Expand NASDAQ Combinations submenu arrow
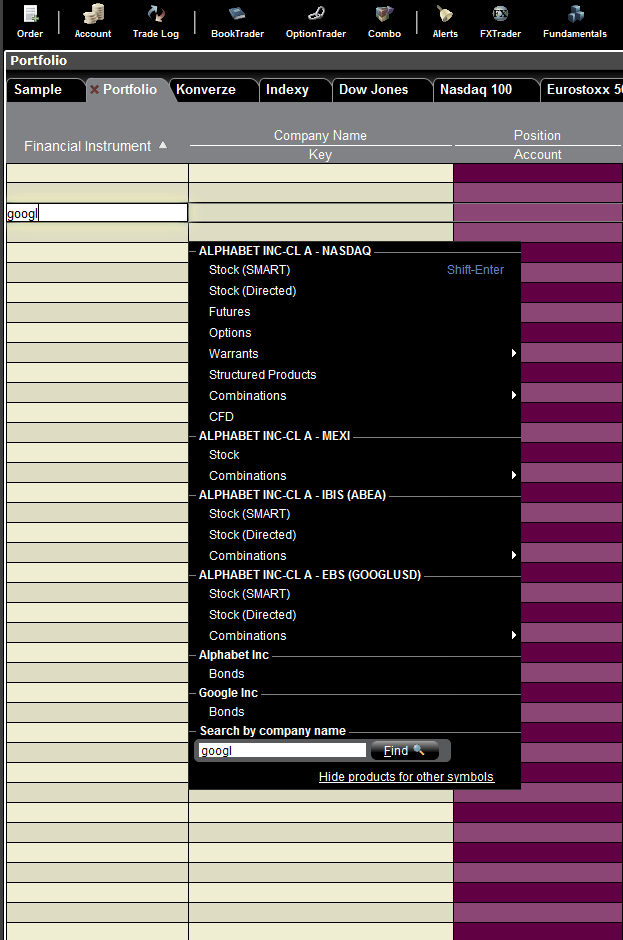This screenshot has width=623, height=940. tap(514, 395)
